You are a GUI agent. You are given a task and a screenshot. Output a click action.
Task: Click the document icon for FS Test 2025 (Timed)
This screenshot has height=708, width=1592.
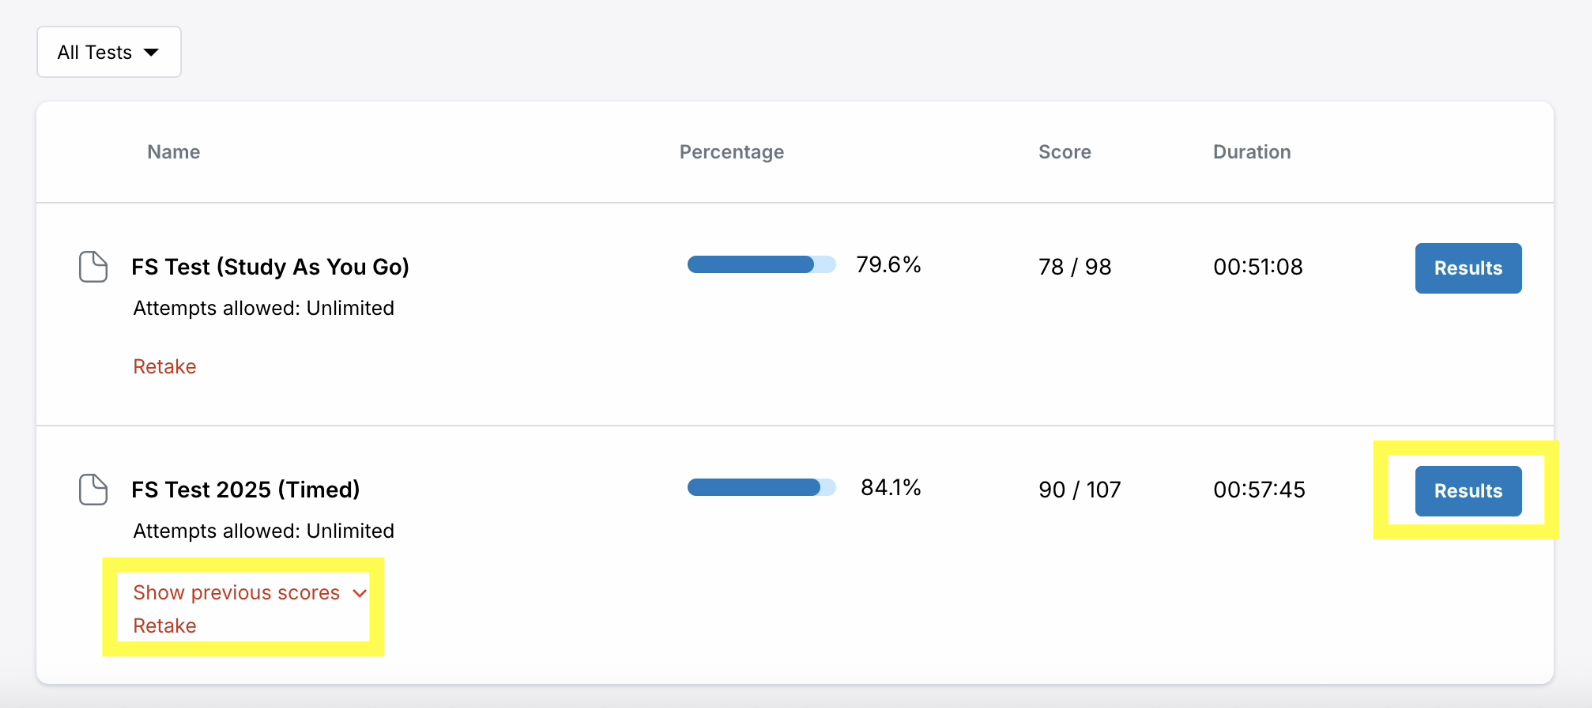point(93,490)
